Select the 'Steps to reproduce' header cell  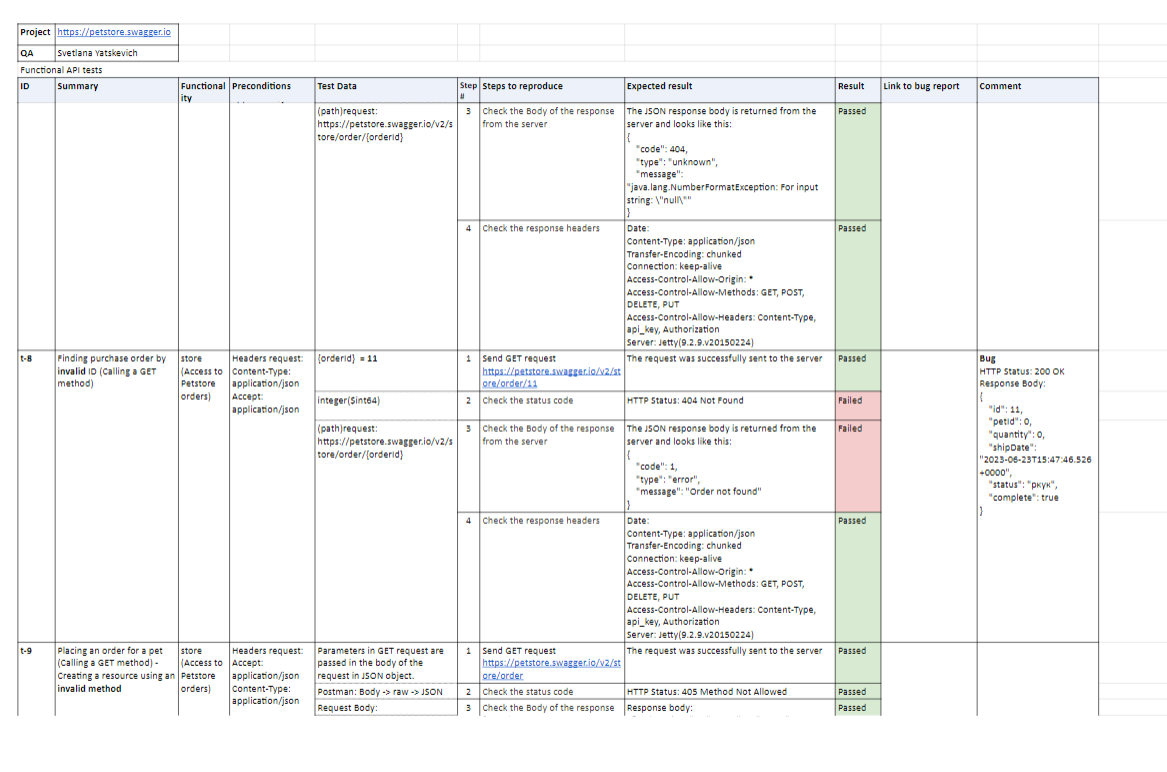pyautogui.click(x=551, y=87)
